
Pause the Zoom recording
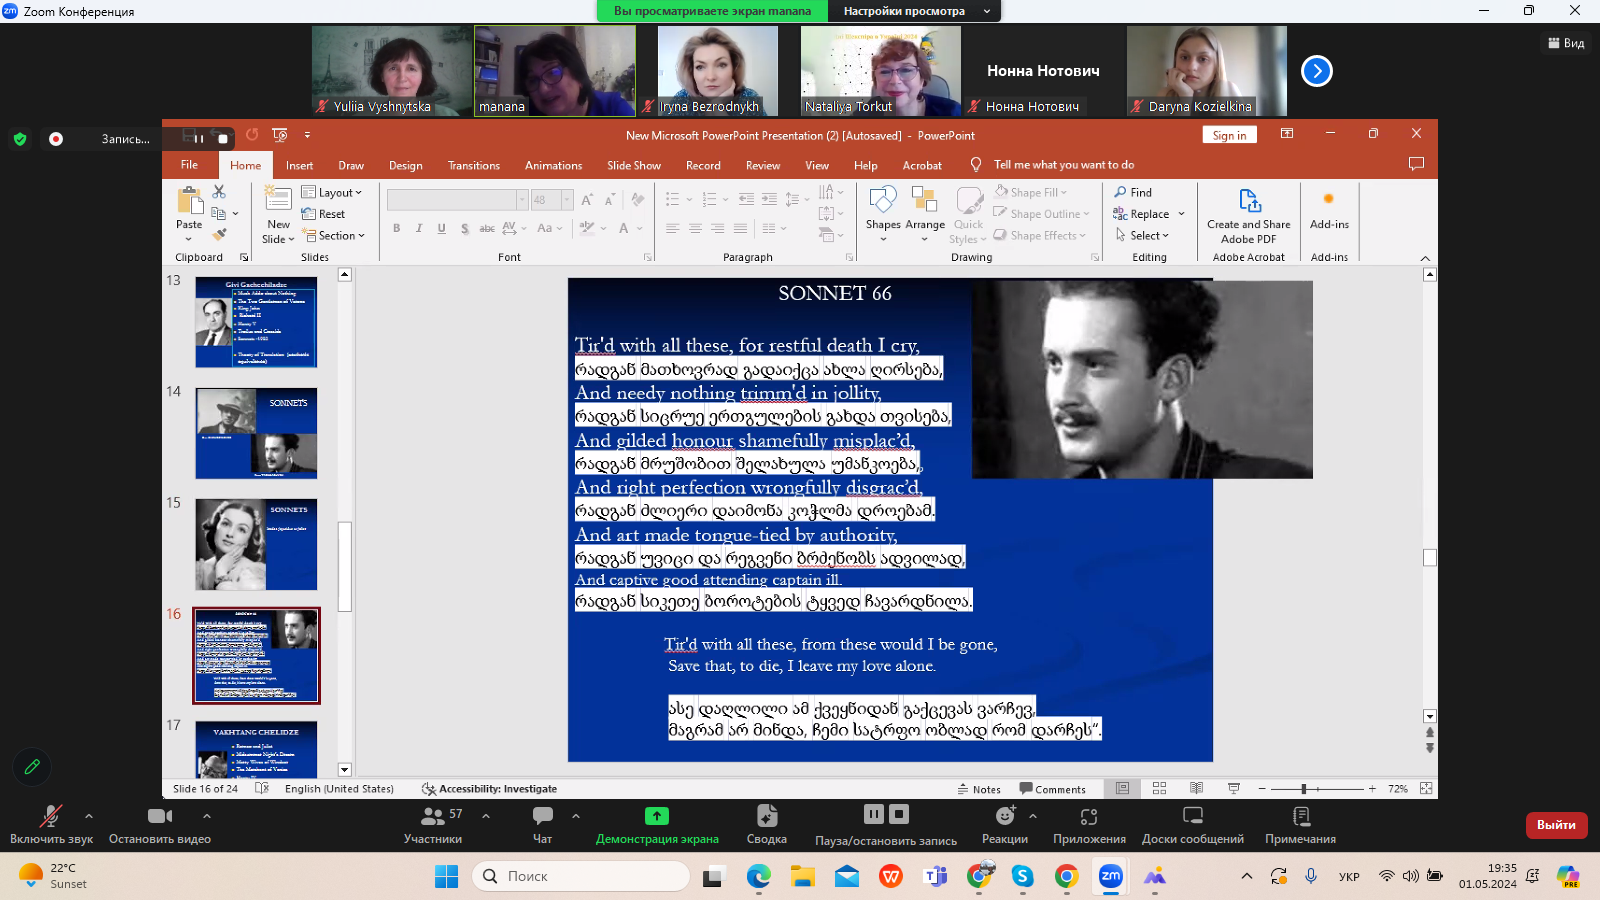873,814
